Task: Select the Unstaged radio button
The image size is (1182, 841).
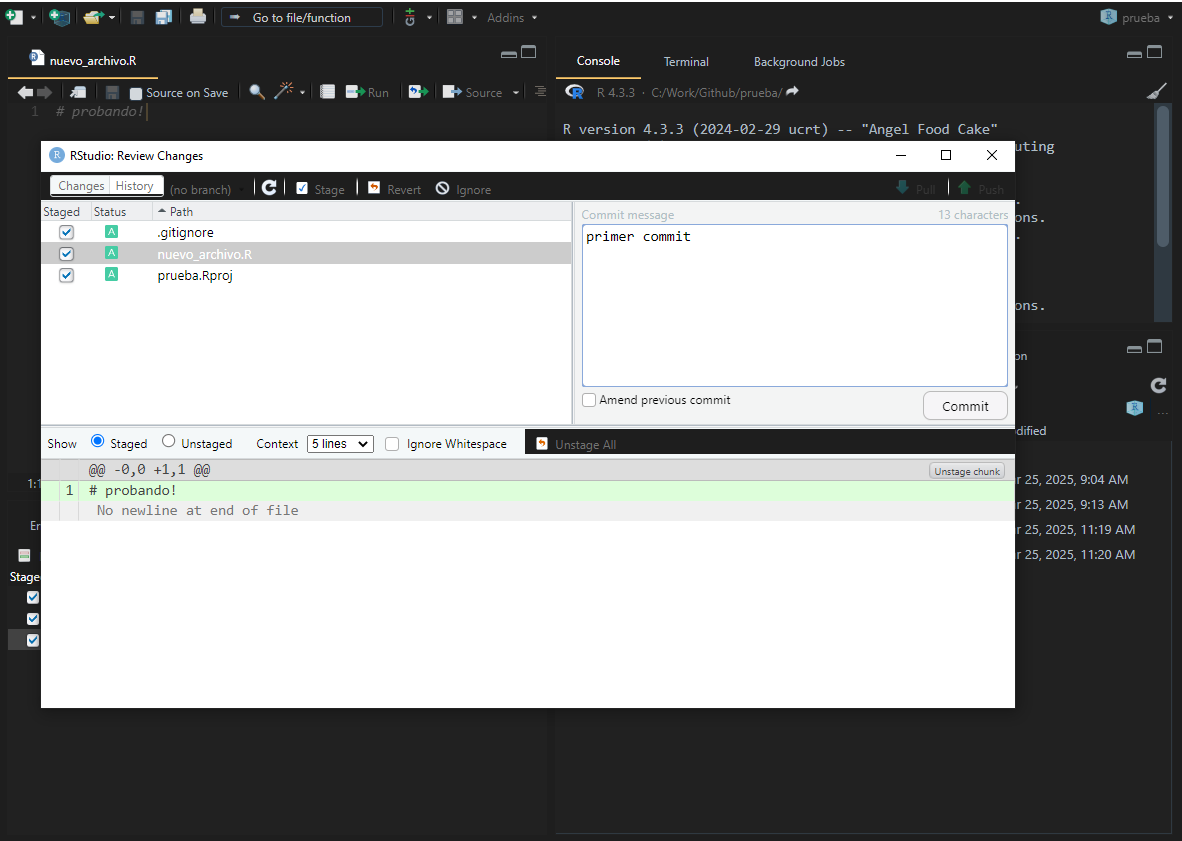Action: tap(168, 442)
